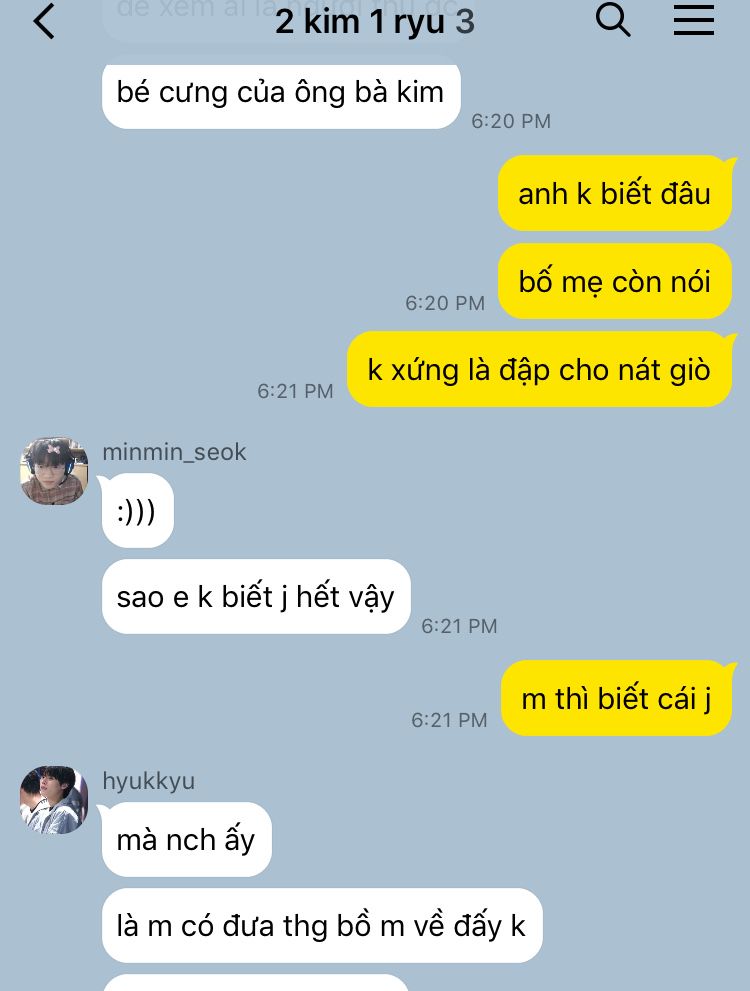
Task: Open the hamburger menu icon
Action: [693, 21]
